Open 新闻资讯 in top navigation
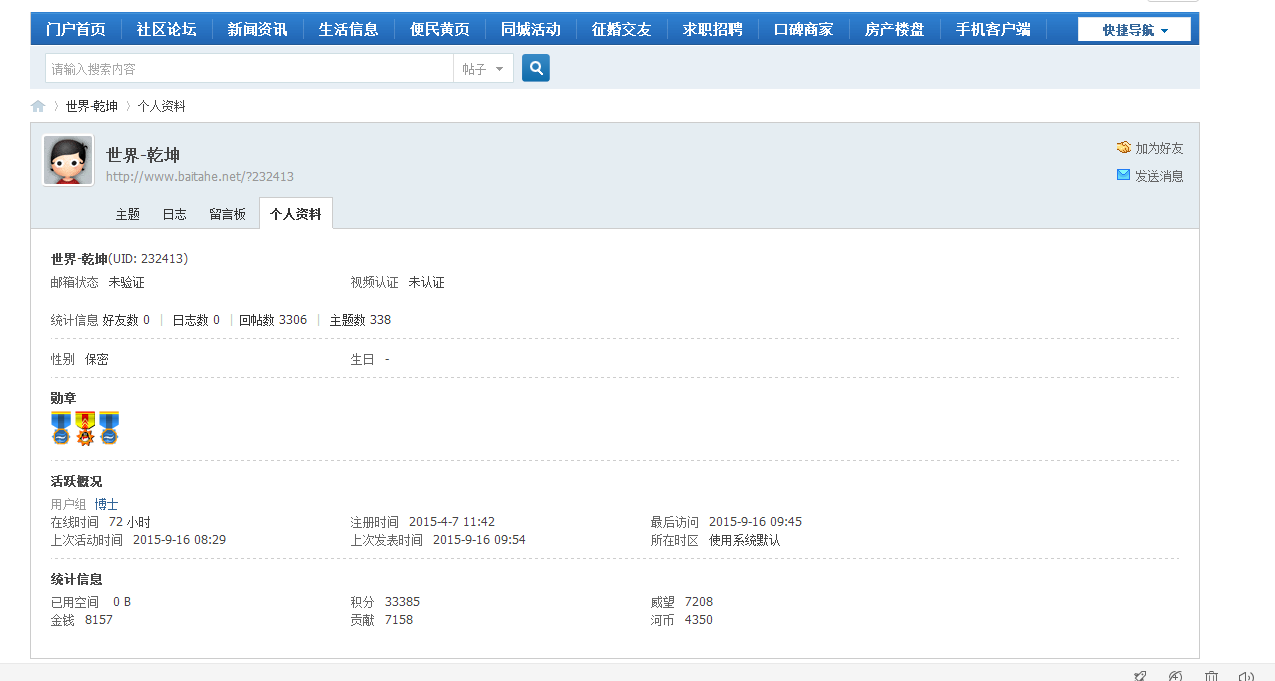This screenshot has width=1275, height=681. (x=258, y=29)
